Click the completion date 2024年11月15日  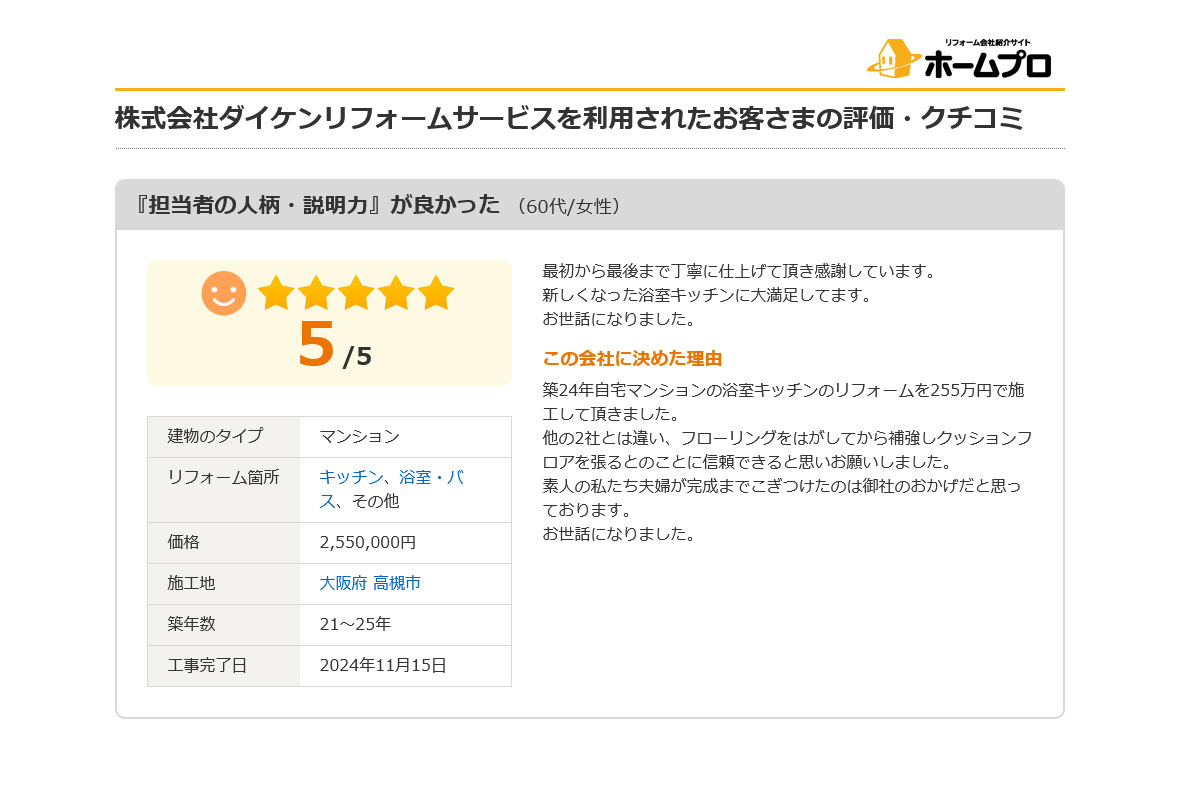click(383, 665)
